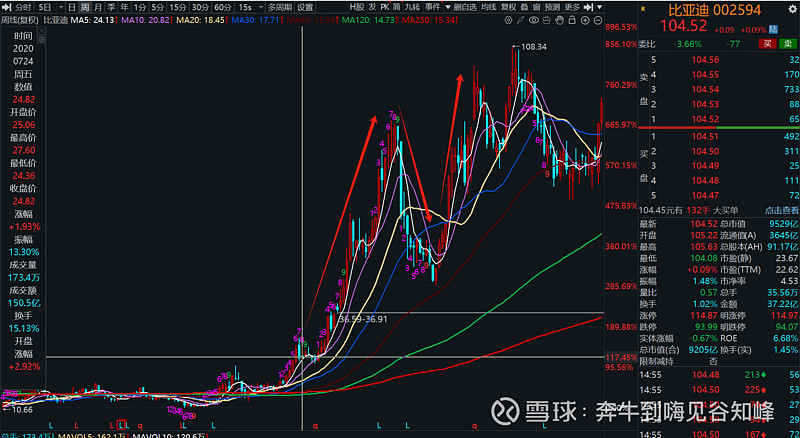Click the toolbox icon above the chart
Viewport: 800px width, 438px height.
pyautogui.click(x=546, y=20)
